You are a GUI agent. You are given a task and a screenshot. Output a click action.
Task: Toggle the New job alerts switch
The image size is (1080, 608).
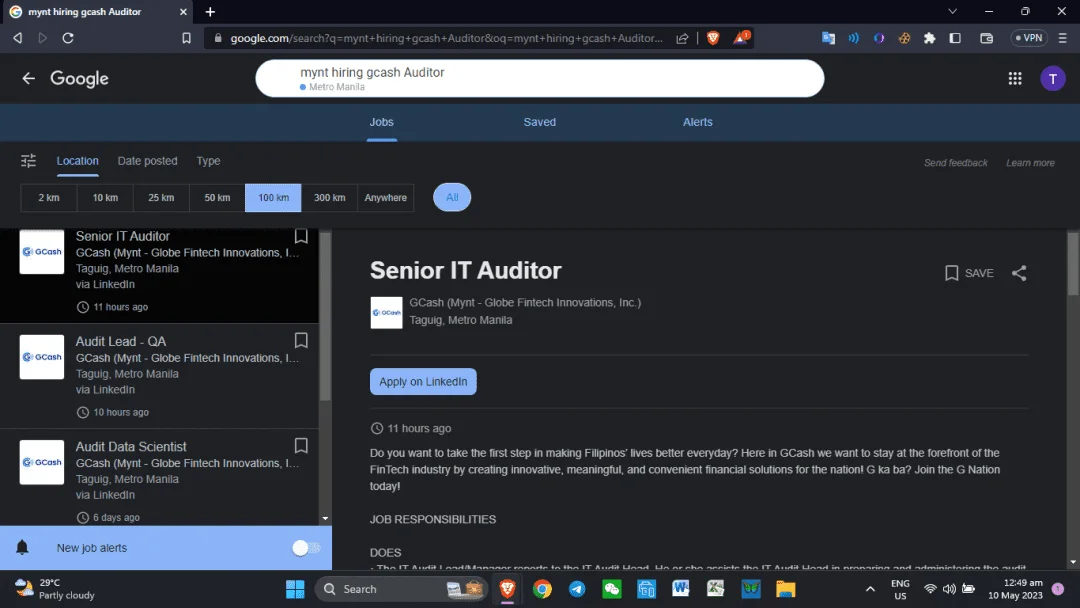click(306, 548)
